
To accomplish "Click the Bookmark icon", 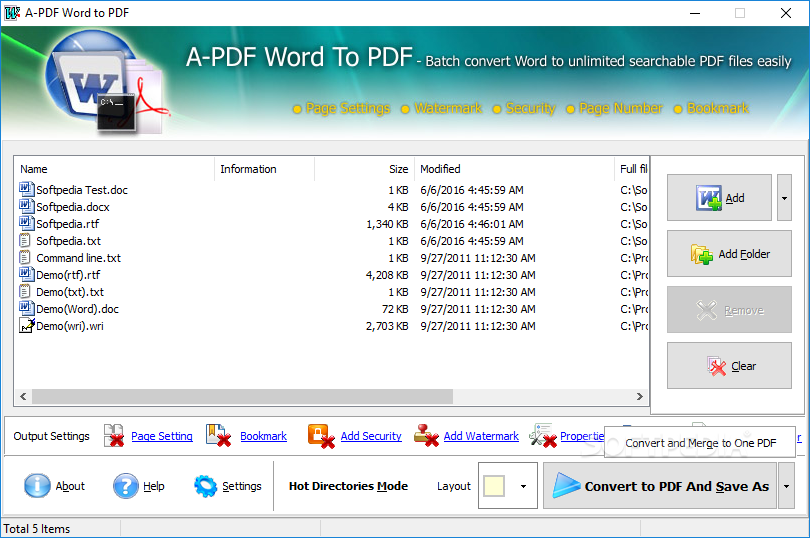I will (x=218, y=435).
